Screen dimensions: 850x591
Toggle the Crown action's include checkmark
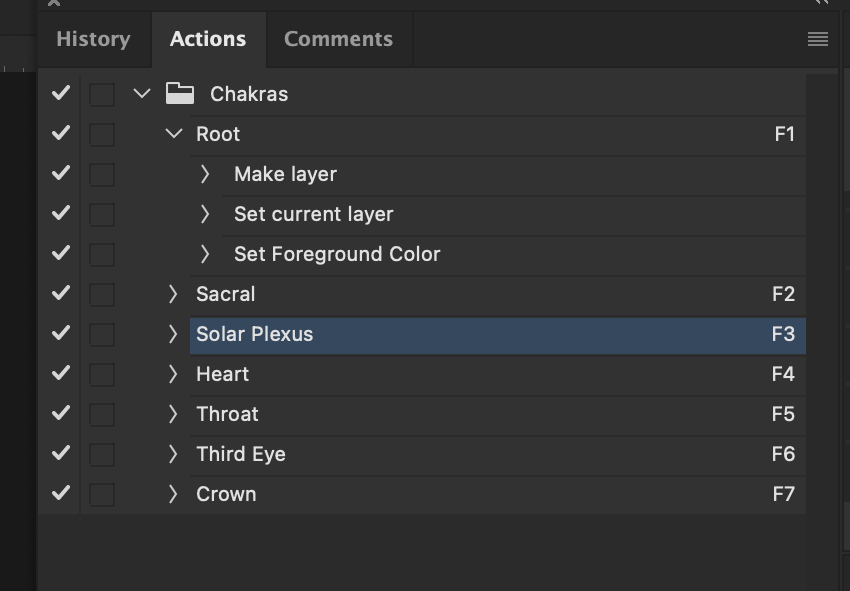(59, 494)
